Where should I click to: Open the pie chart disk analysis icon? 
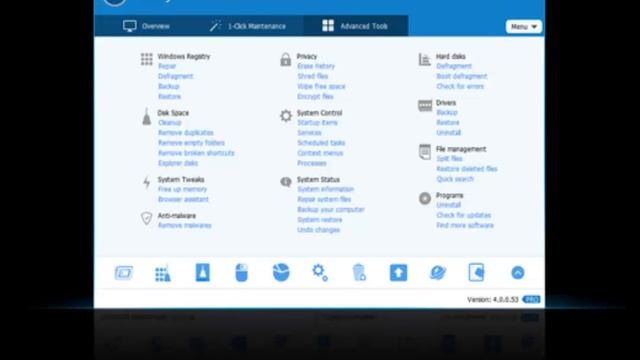pyautogui.click(x=281, y=273)
